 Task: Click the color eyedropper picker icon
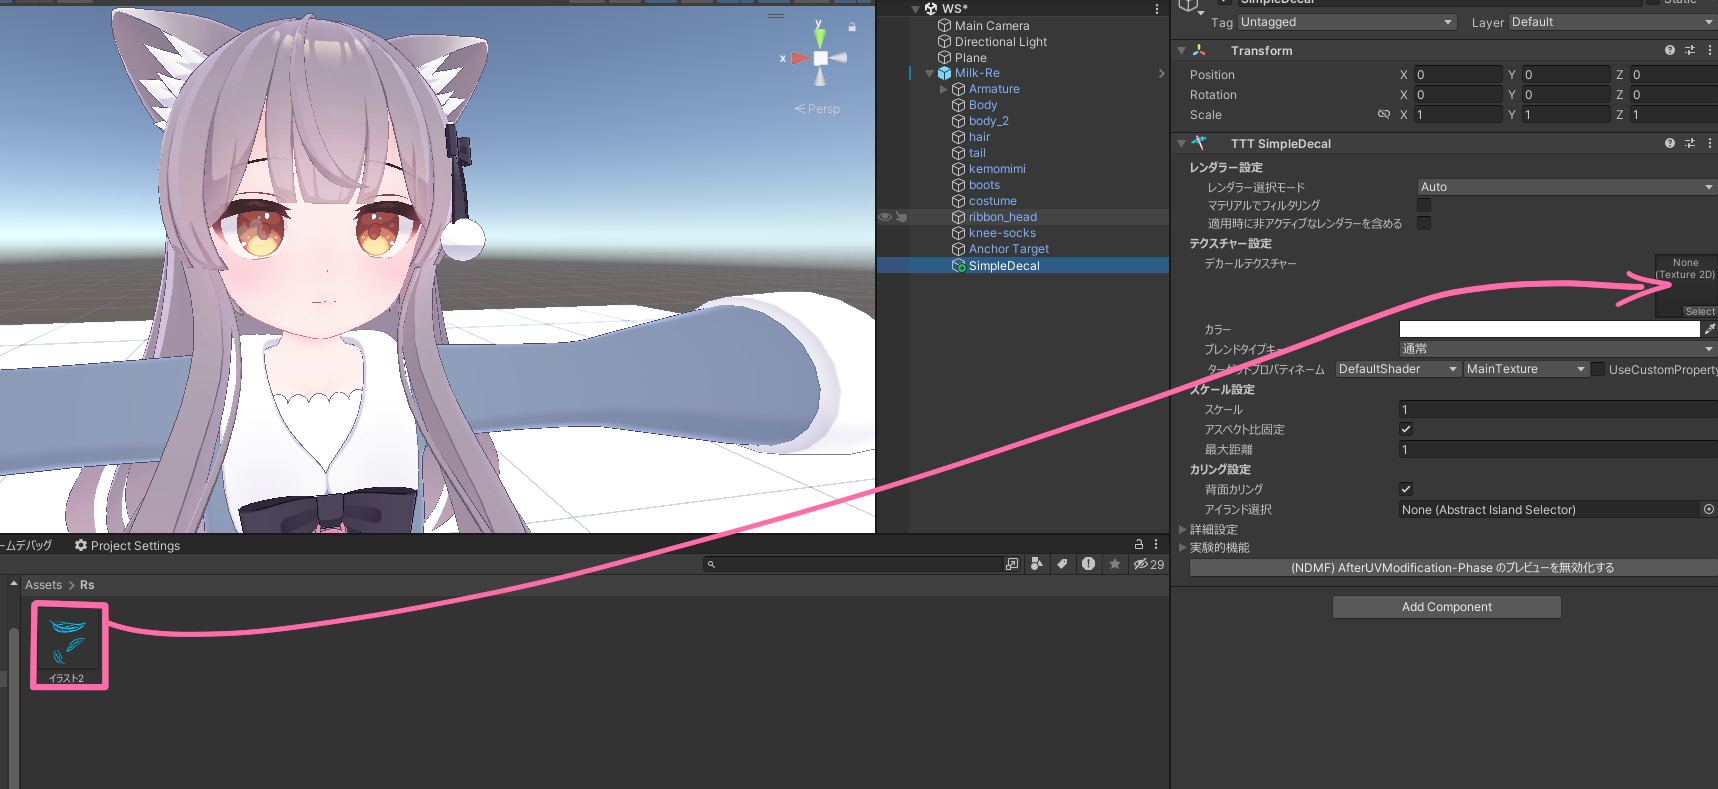click(1709, 329)
